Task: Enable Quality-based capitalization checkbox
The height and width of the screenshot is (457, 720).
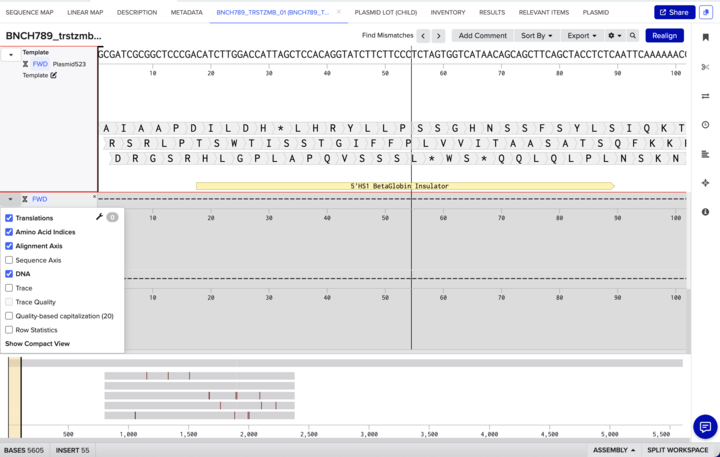Action: click(9, 316)
